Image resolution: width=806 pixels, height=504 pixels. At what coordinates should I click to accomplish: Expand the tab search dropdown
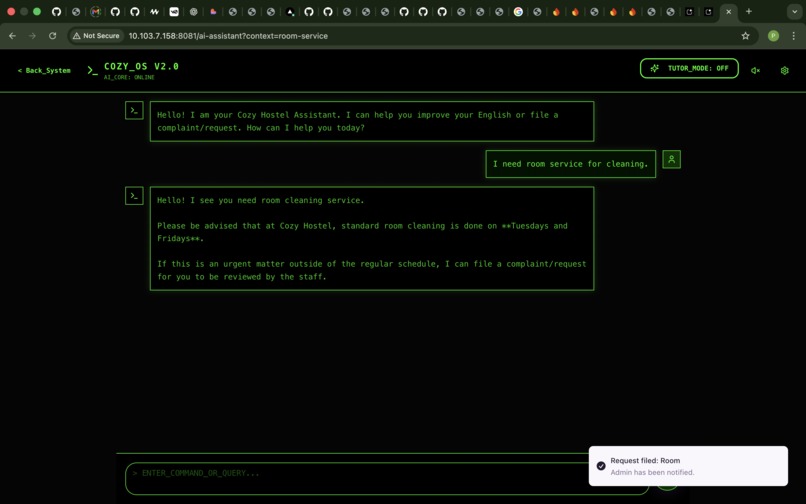coord(795,11)
